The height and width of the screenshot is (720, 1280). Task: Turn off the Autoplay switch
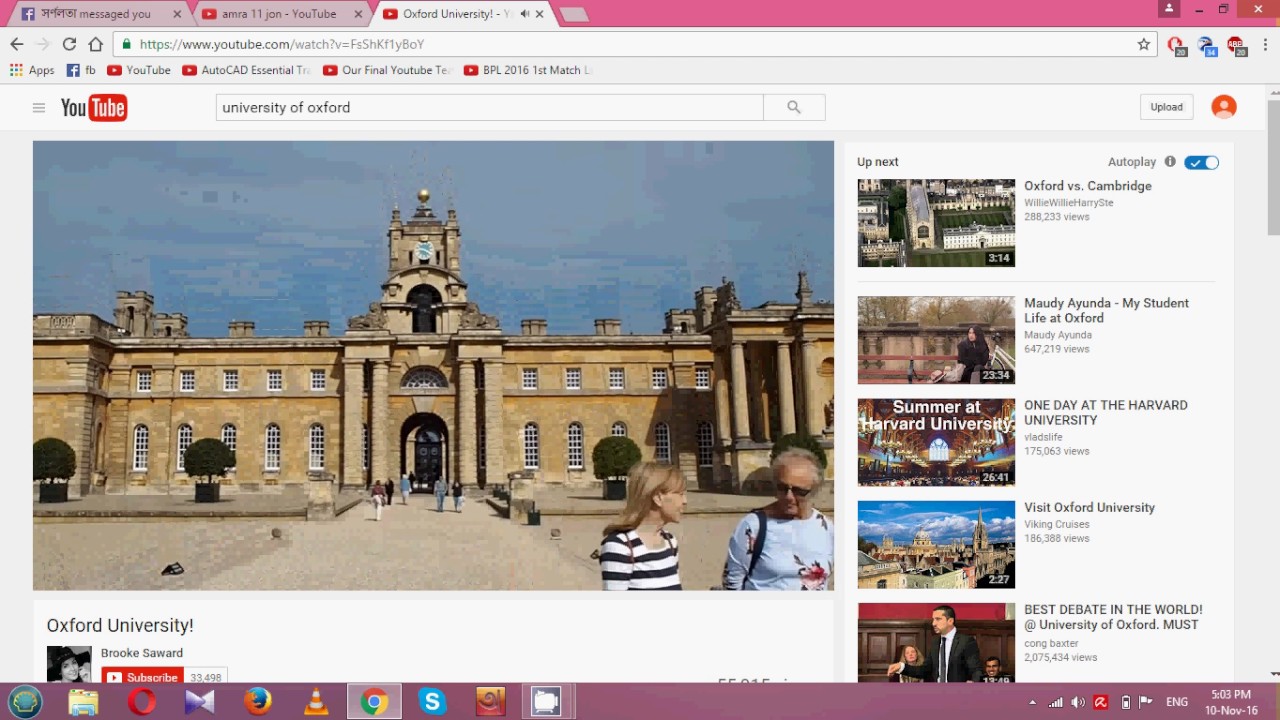pyautogui.click(x=1201, y=162)
